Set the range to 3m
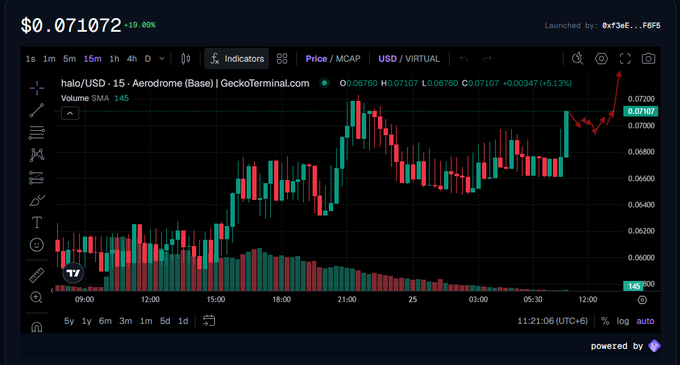 point(126,321)
